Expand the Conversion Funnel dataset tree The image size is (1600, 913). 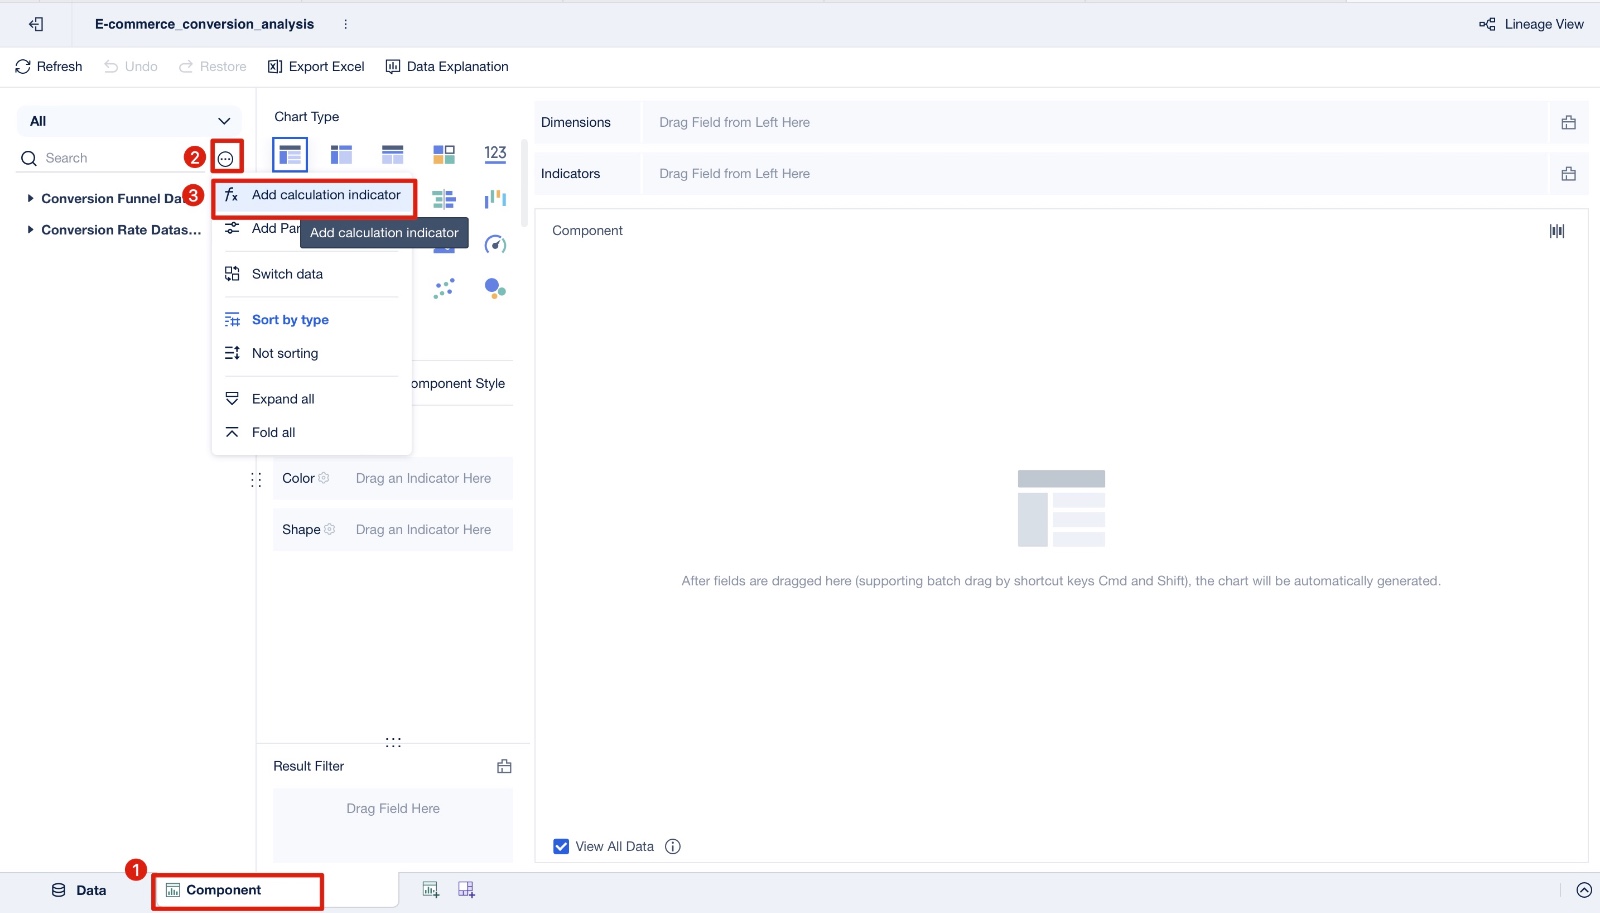click(31, 198)
